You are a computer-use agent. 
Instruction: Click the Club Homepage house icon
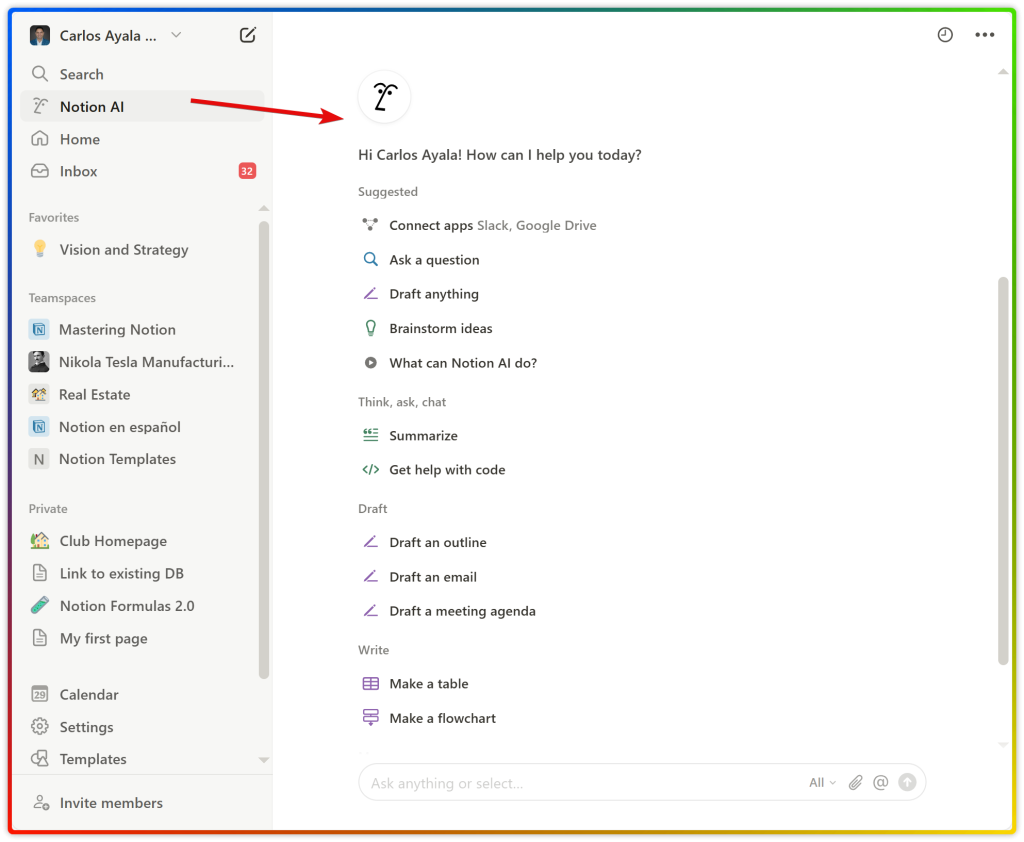(40, 541)
